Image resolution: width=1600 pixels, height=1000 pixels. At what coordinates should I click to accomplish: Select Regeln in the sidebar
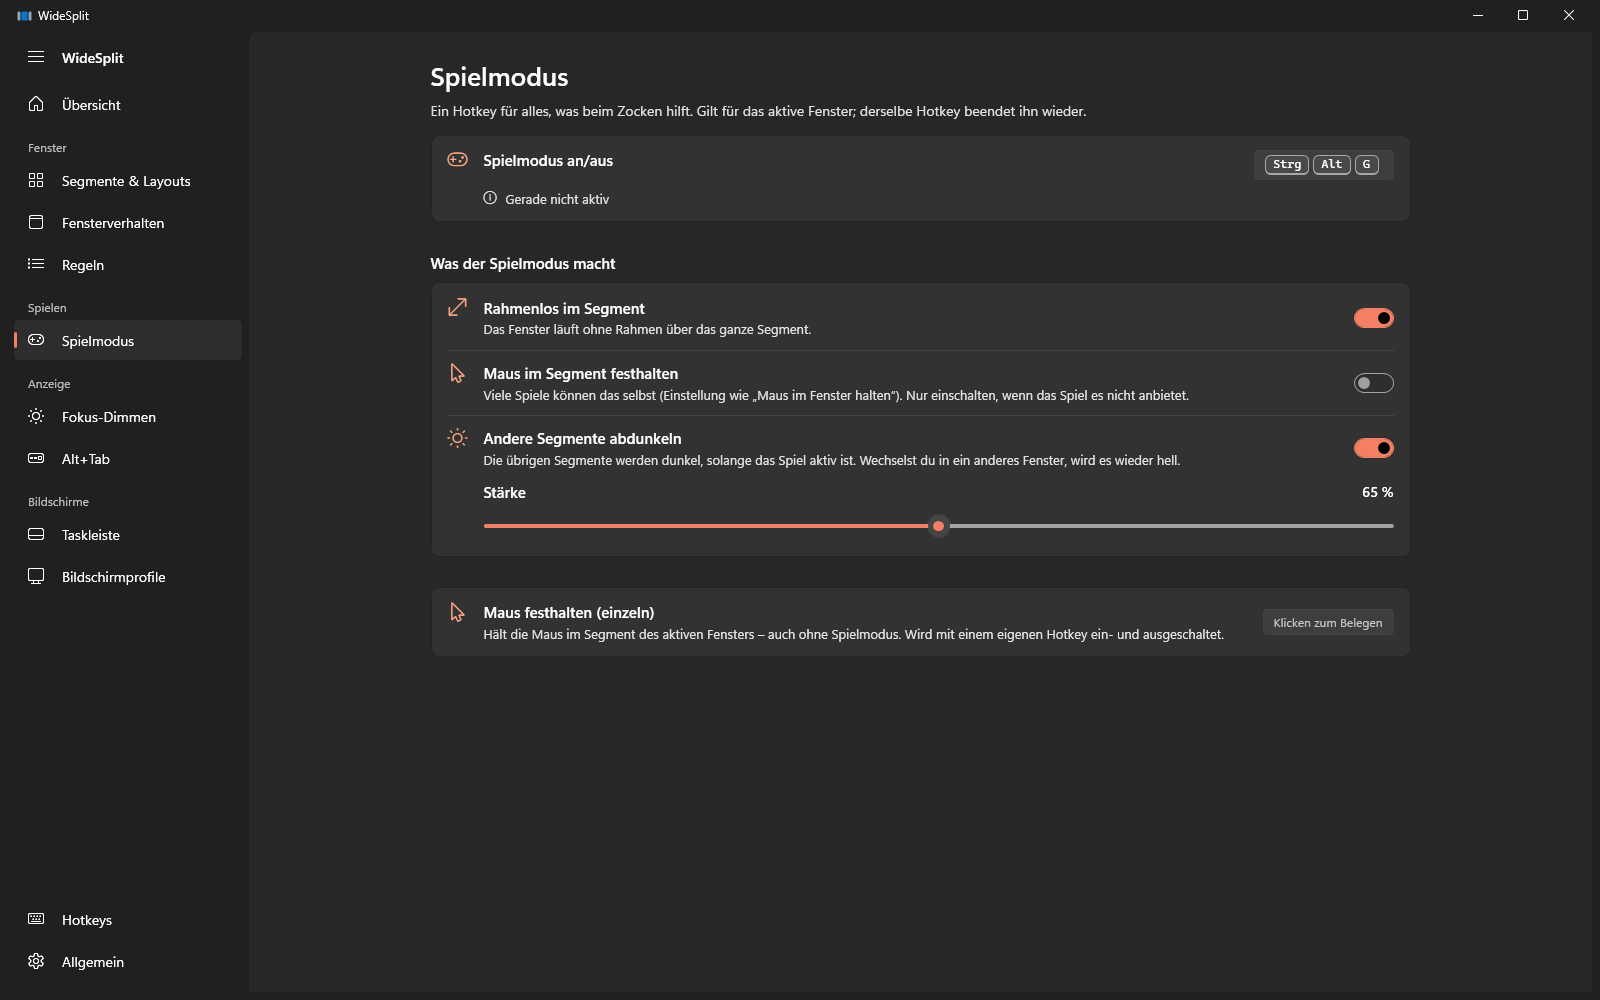point(128,264)
